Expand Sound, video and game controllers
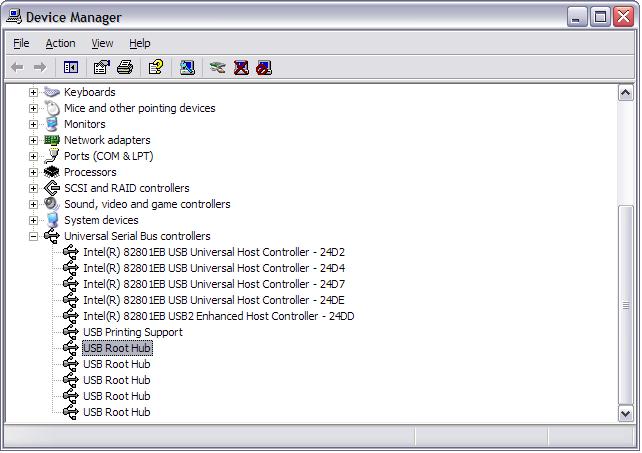 [33, 204]
